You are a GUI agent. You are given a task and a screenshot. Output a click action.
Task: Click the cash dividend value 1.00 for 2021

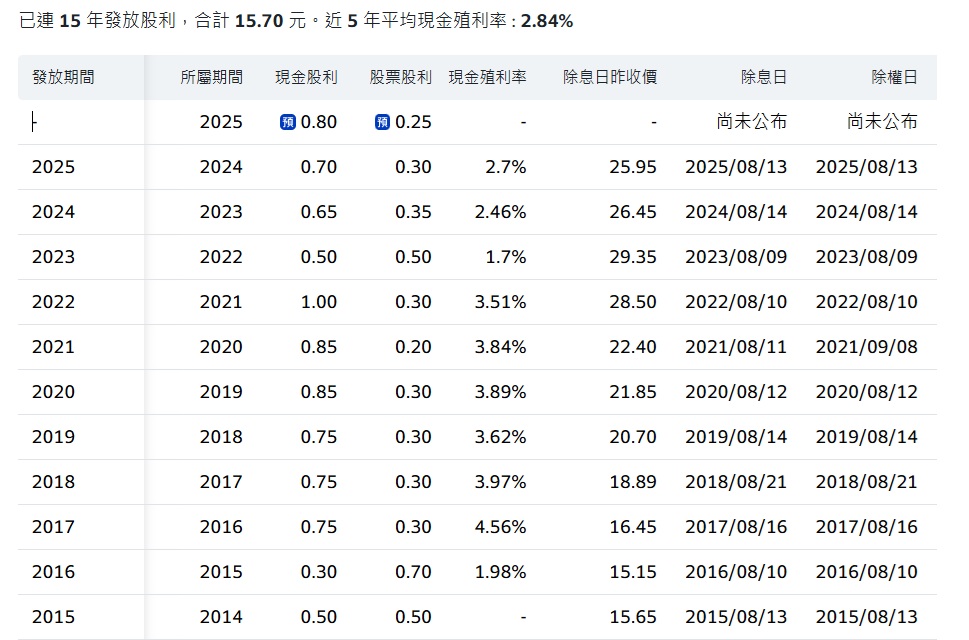pyautogui.click(x=316, y=302)
